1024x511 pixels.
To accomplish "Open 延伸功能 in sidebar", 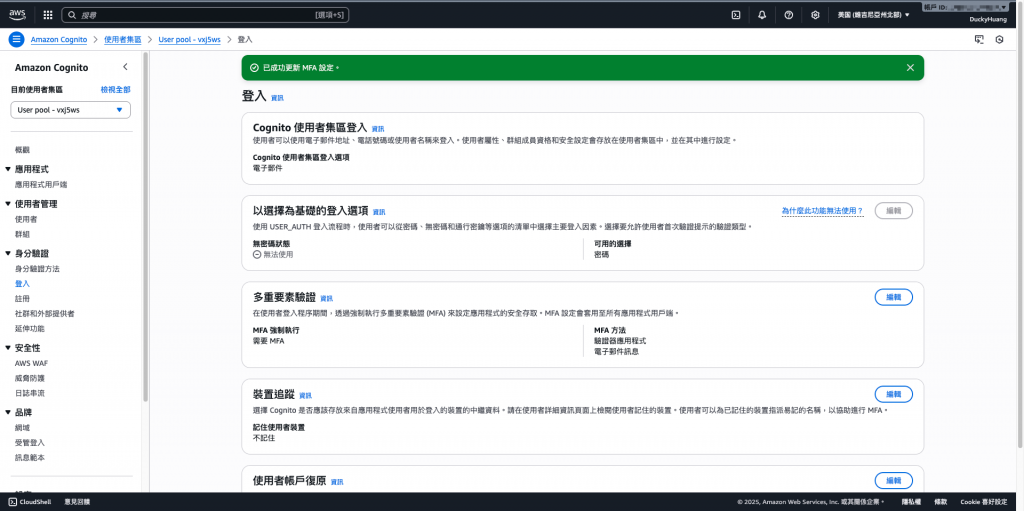I will pos(30,329).
